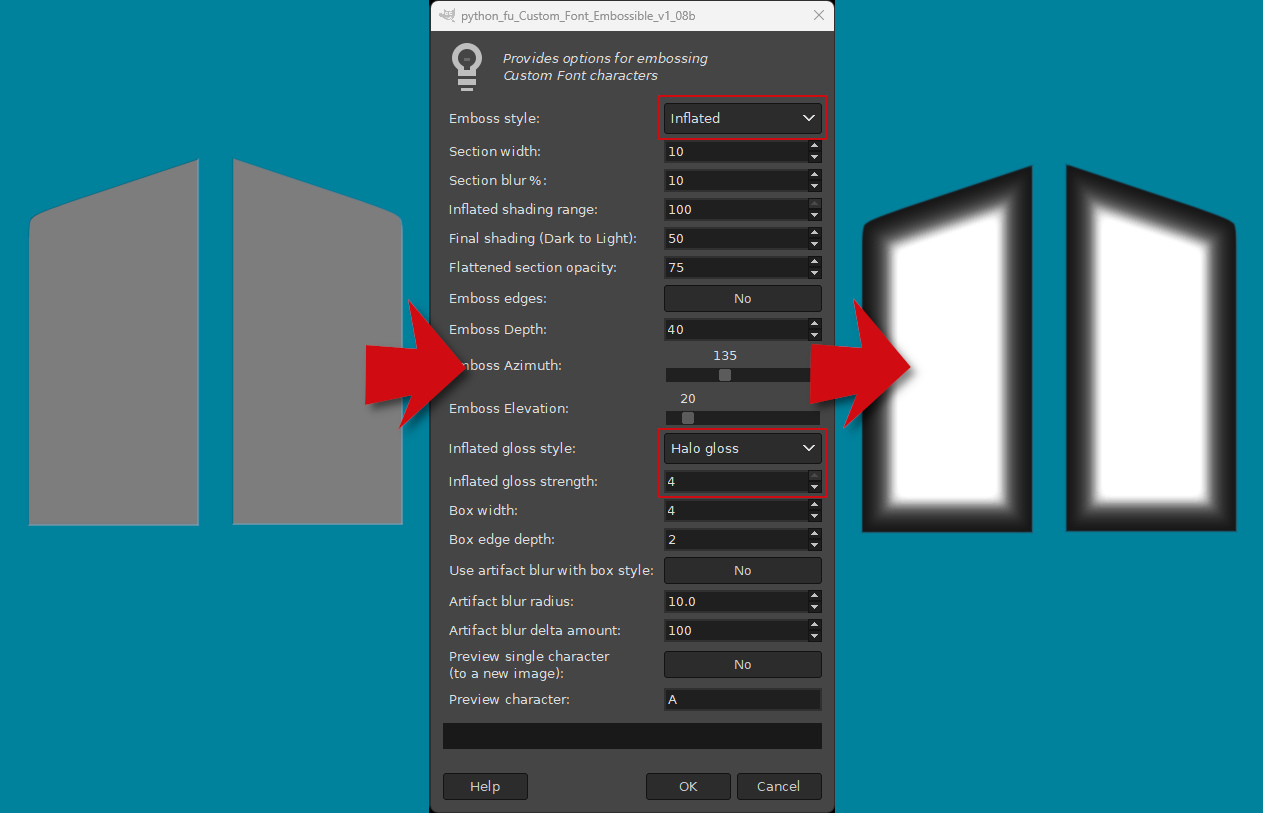Decrease Flattened section opacity with down arrow
This screenshot has width=1263, height=813.
[x=815, y=274]
